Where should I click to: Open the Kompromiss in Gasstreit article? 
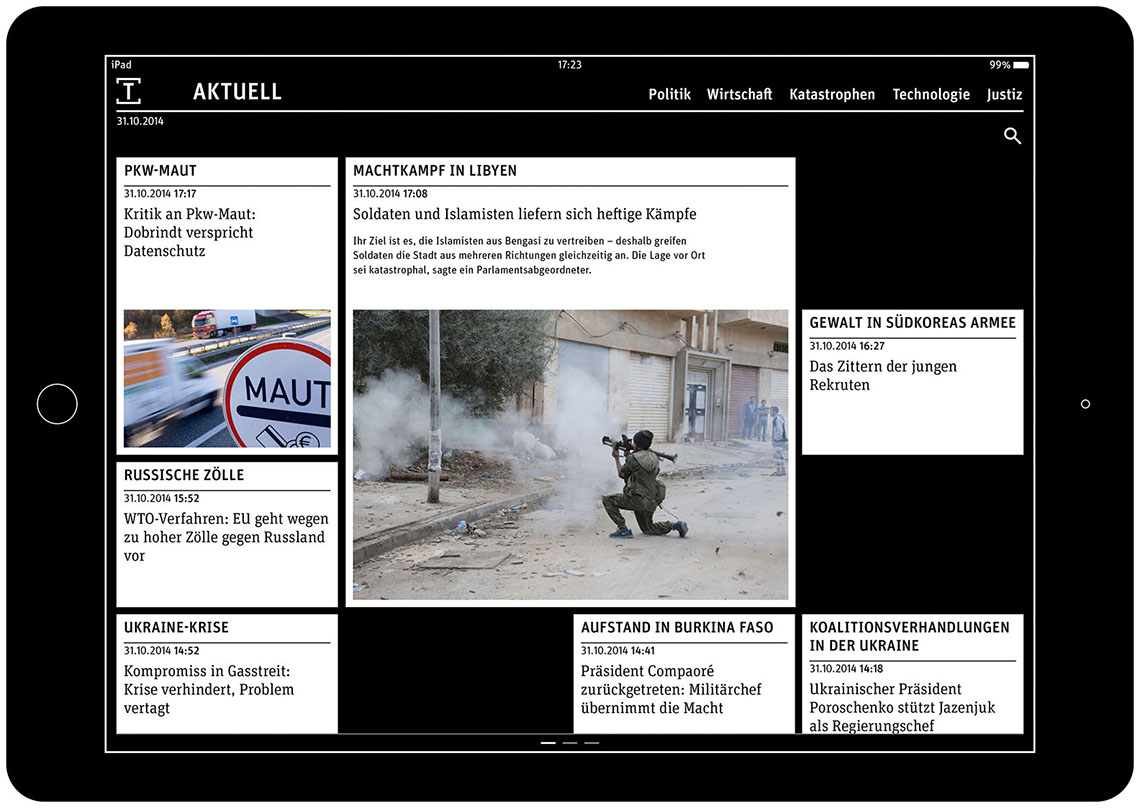click(x=209, y=689)
